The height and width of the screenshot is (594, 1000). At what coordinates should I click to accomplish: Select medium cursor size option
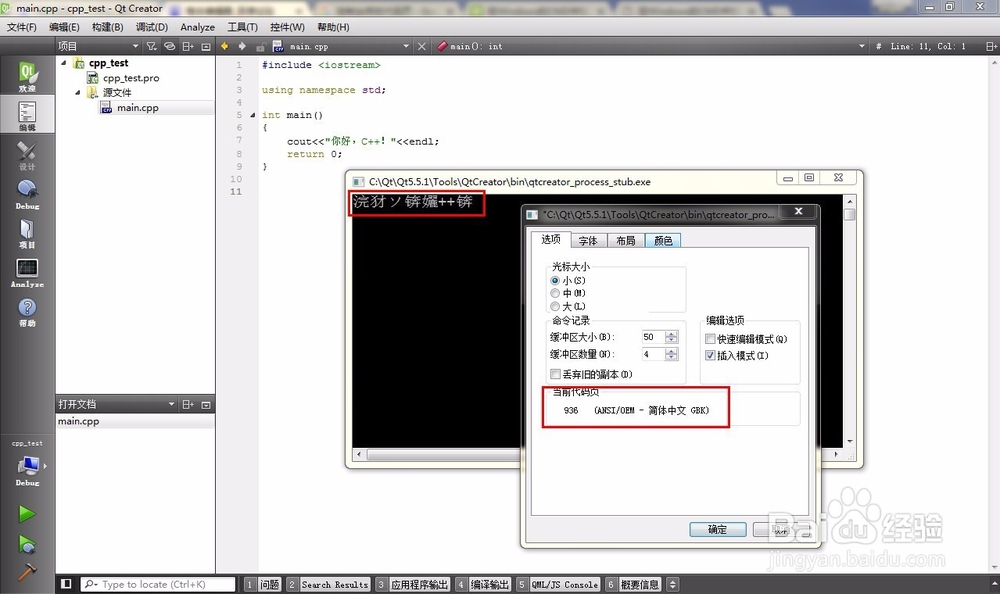(x=555, y=293)
